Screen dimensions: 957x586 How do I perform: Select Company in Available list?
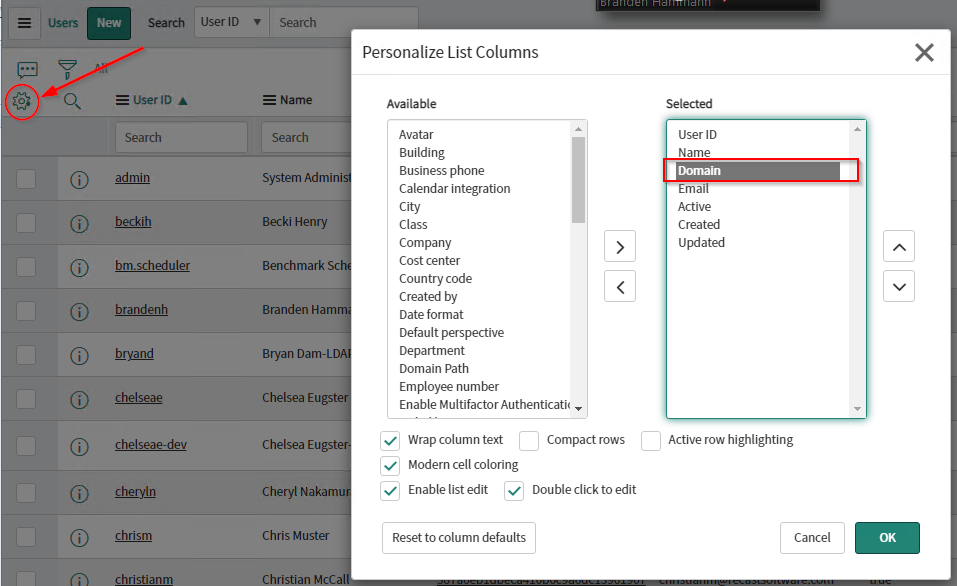click(425, 243)
